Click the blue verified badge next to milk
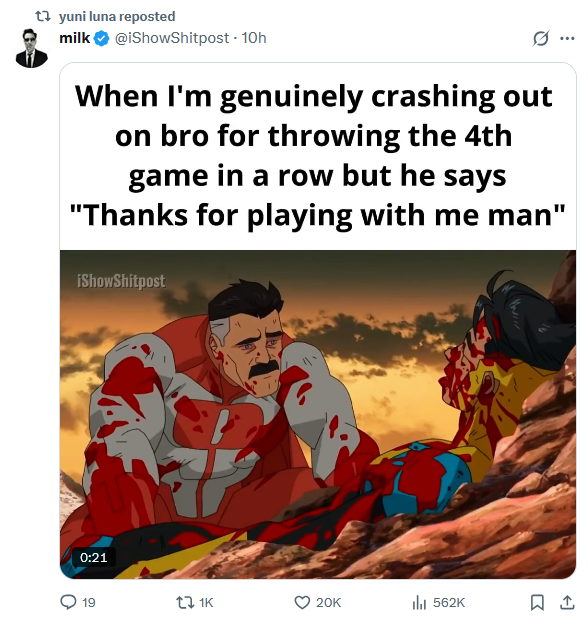This screenshot has height=620, width=588. [x=102, y=38]
